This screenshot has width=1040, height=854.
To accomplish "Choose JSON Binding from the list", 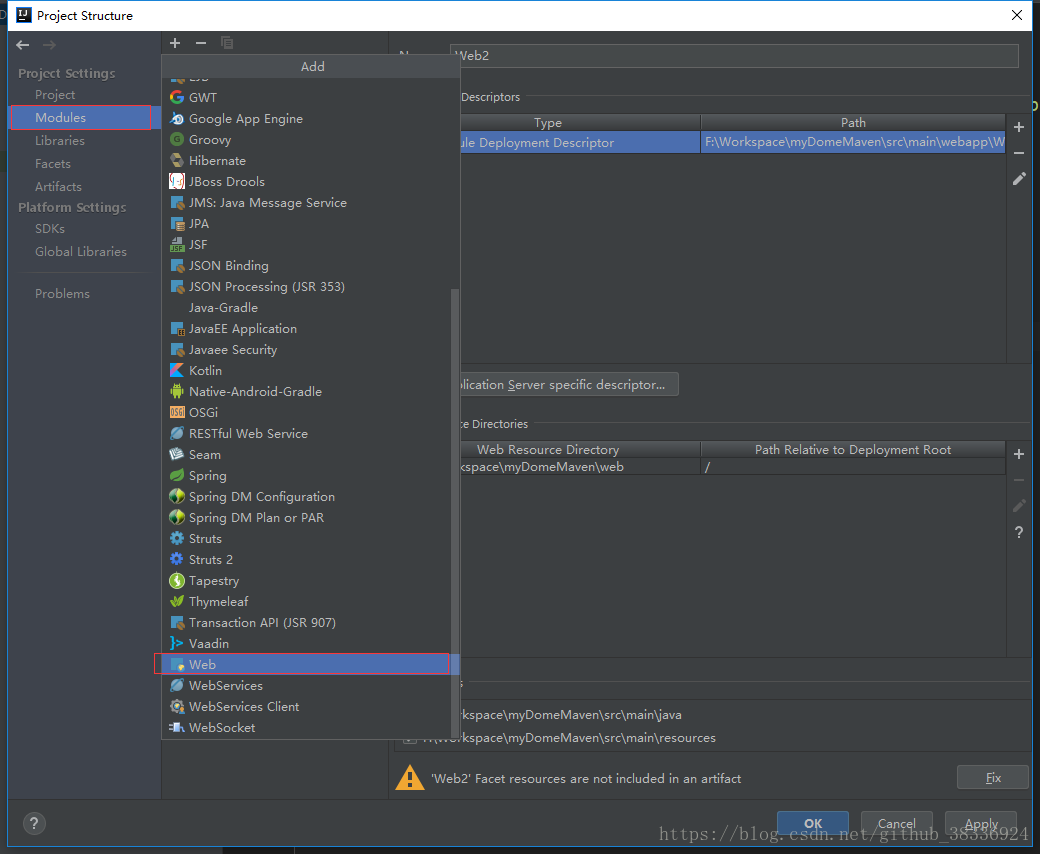I will coord(305,266).
